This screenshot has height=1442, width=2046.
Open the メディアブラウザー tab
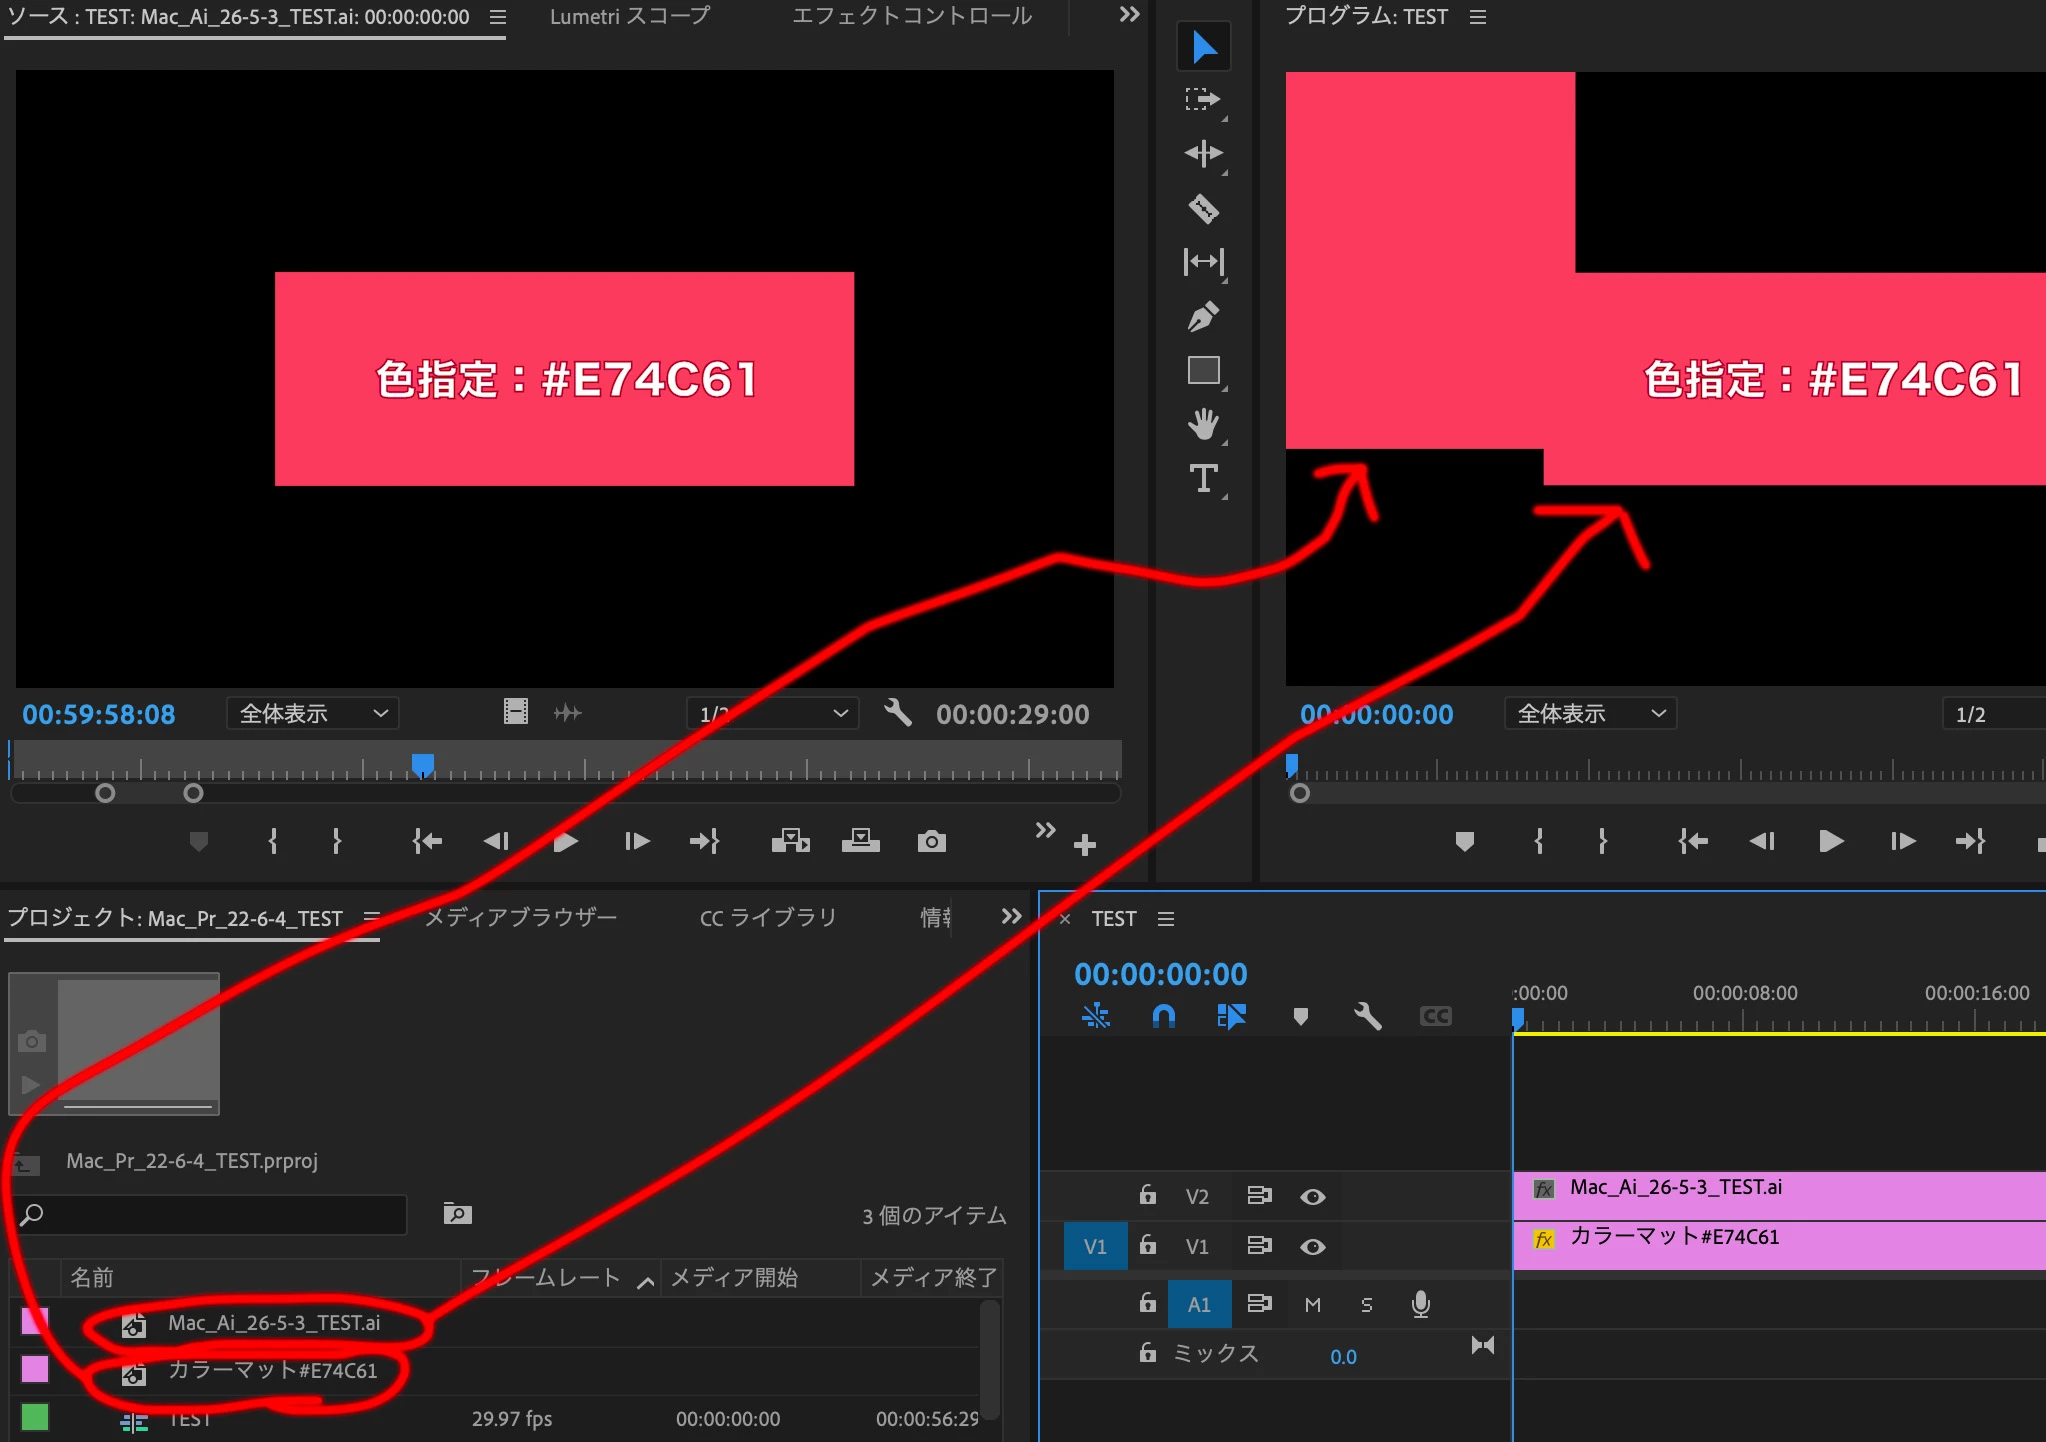(520, 917)
